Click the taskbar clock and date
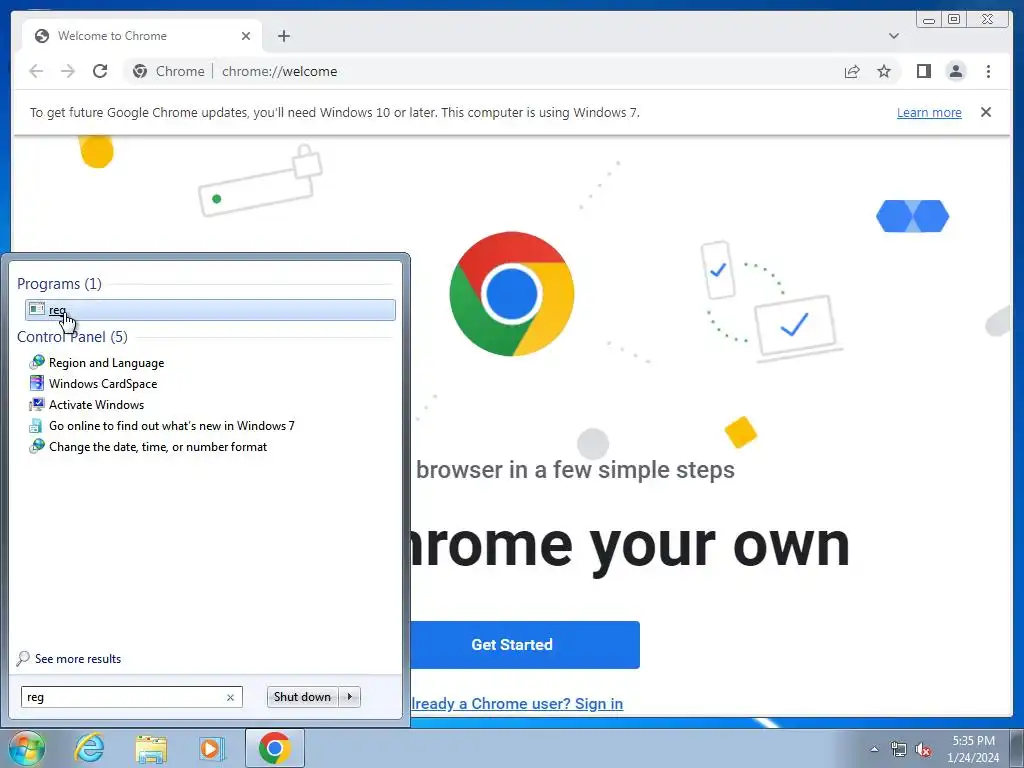The image size is (1024, 768). click(973, 749)
